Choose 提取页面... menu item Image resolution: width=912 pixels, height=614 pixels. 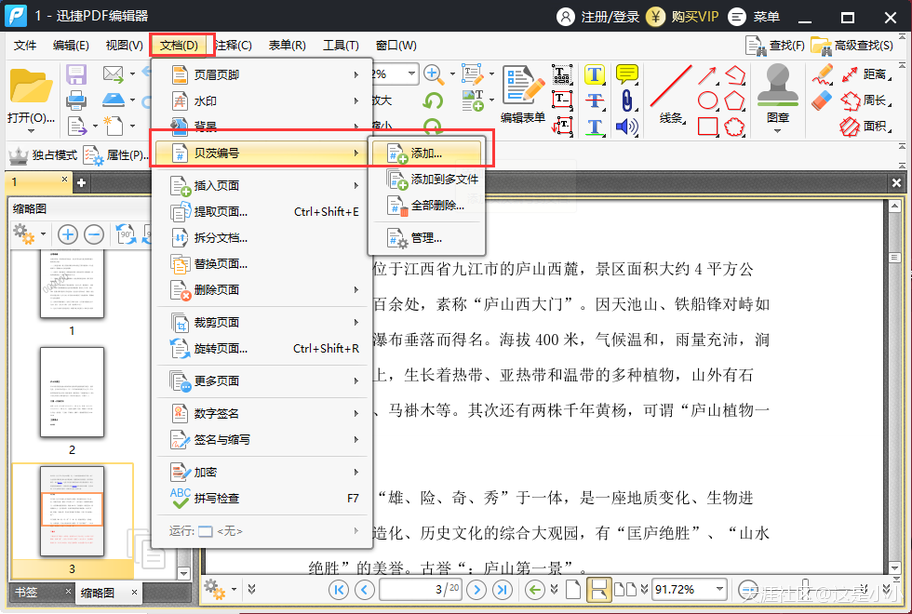click(263, 212)
